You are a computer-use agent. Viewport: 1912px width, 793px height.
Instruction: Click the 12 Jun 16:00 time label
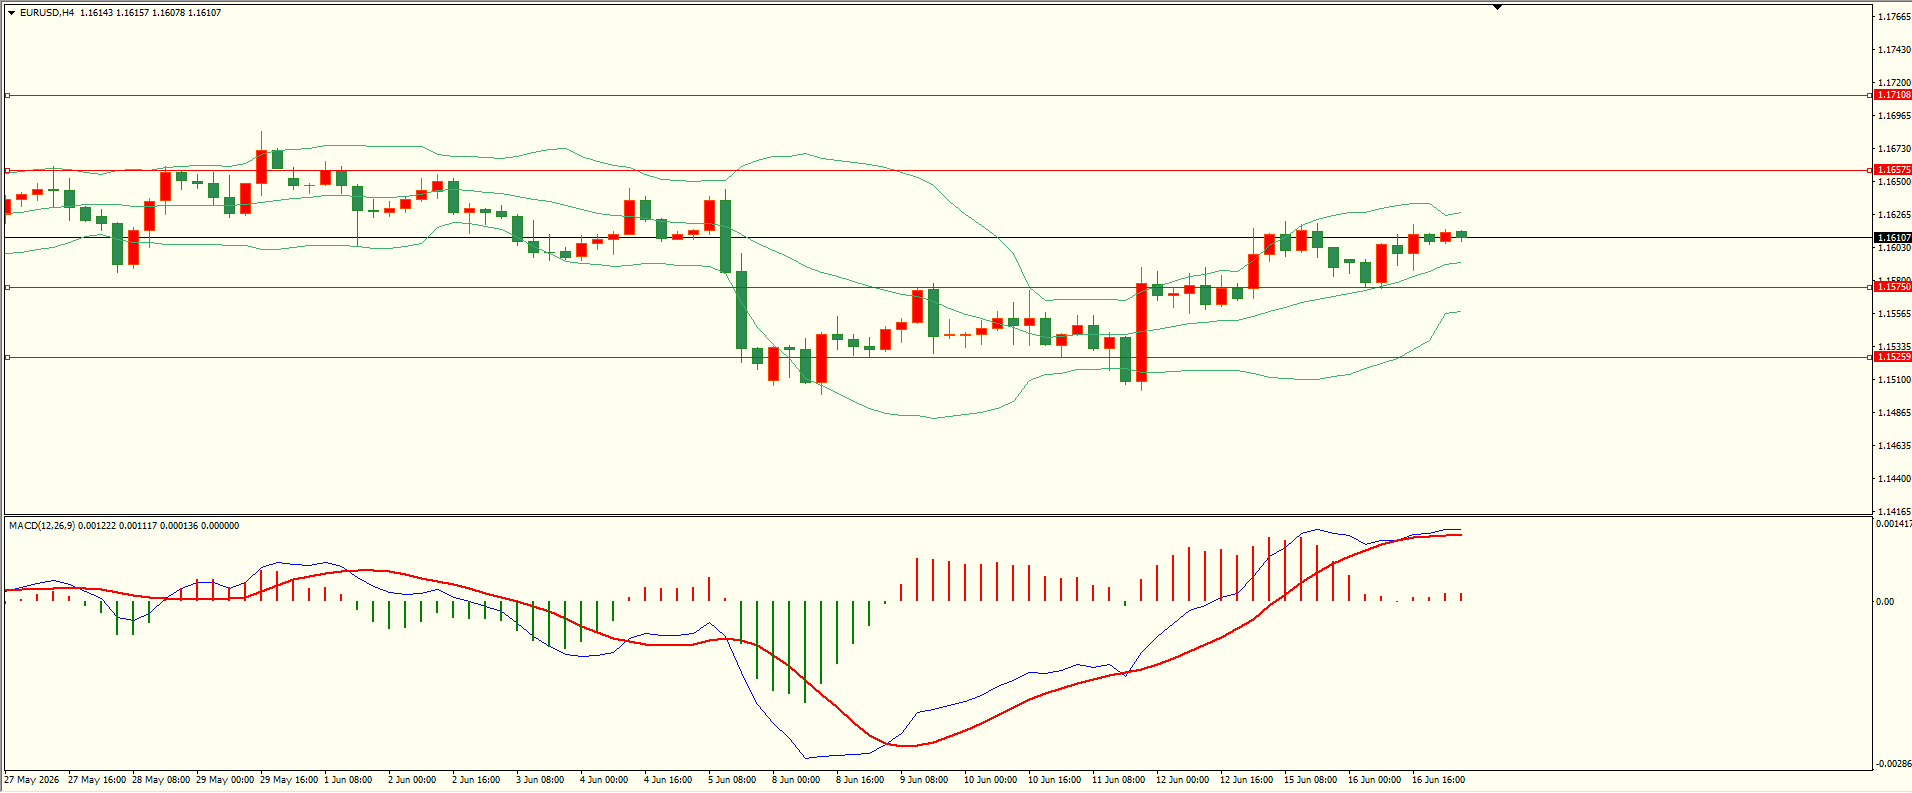pos(1247,780)
